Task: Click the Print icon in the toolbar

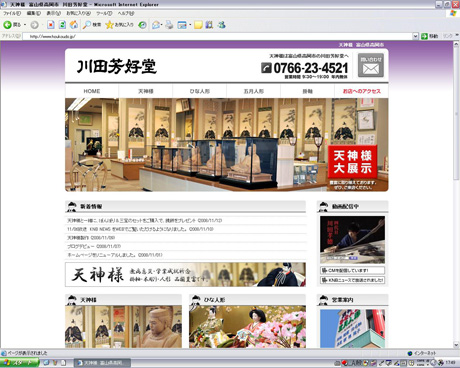Action: (169, 25)
